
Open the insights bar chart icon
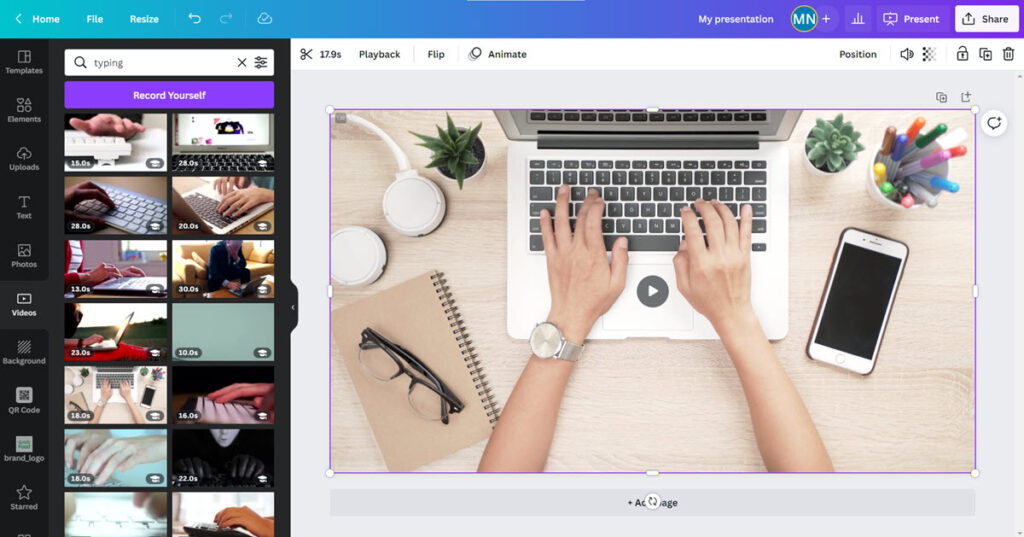[858, 19]
